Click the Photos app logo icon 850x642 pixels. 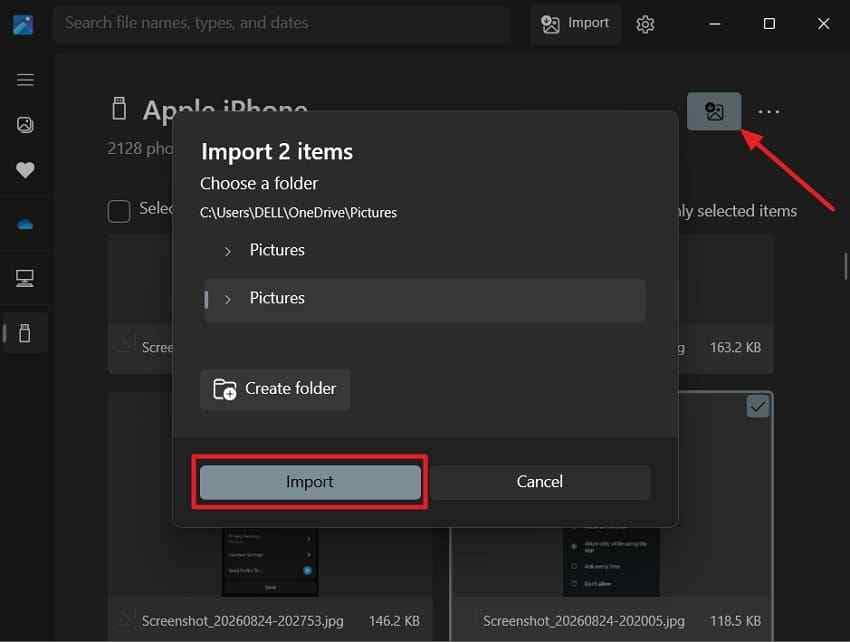pyautogui.click(x=23, y=24)
